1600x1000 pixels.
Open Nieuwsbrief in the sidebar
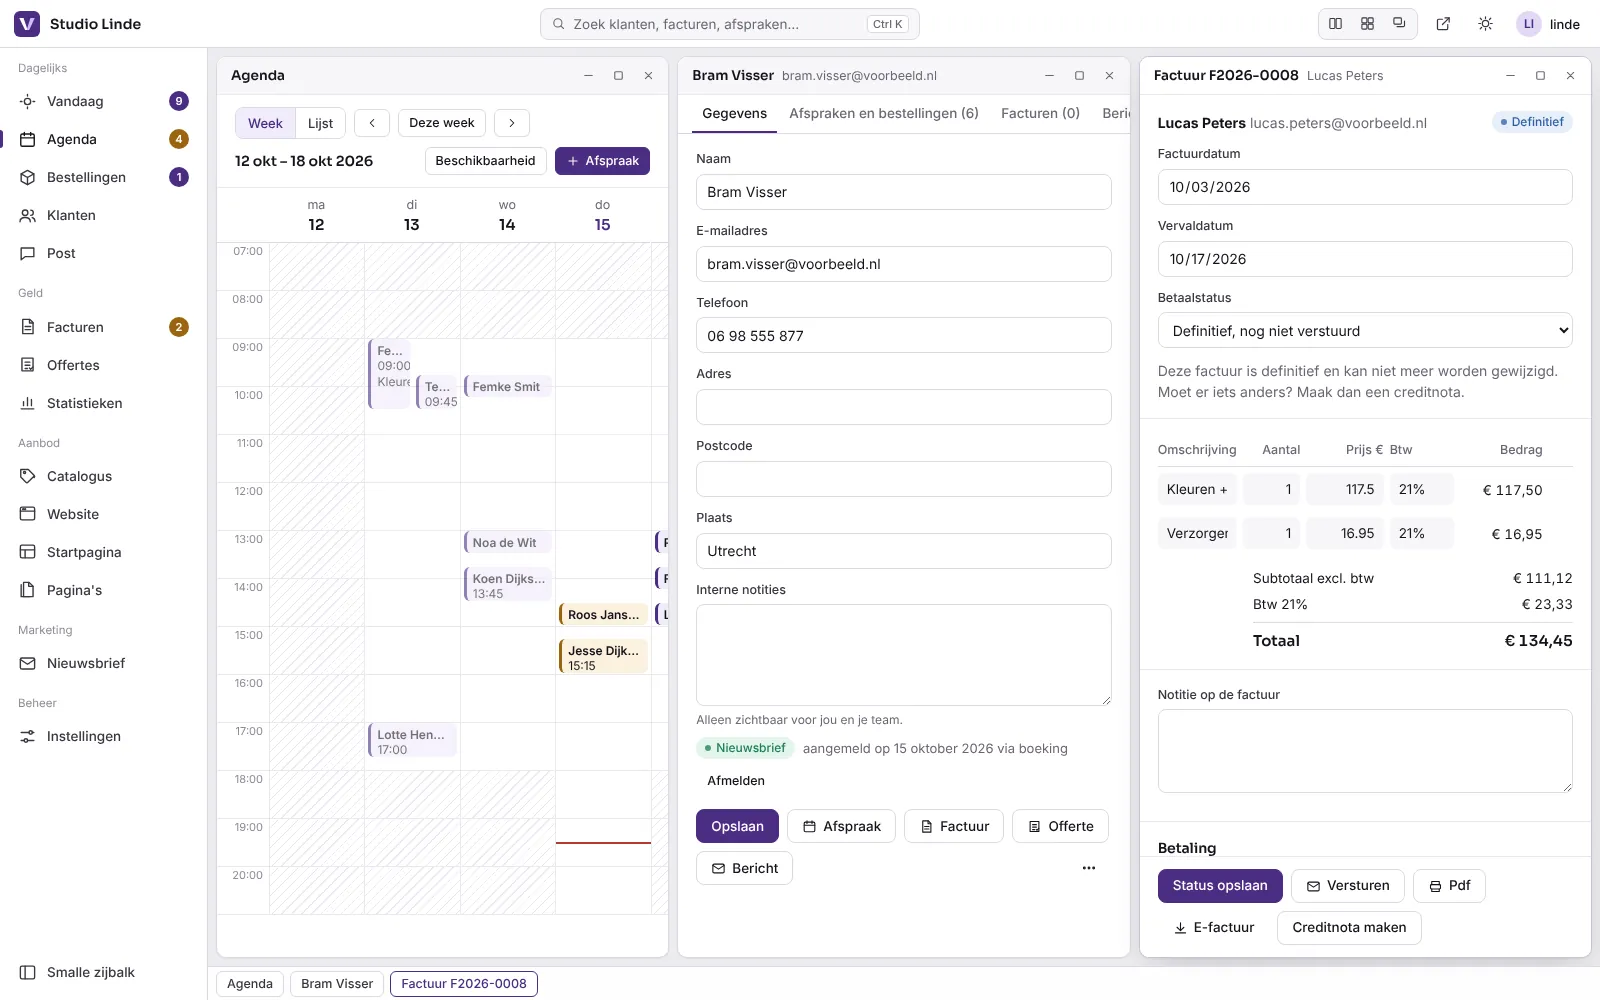click(x=103, y=663)
